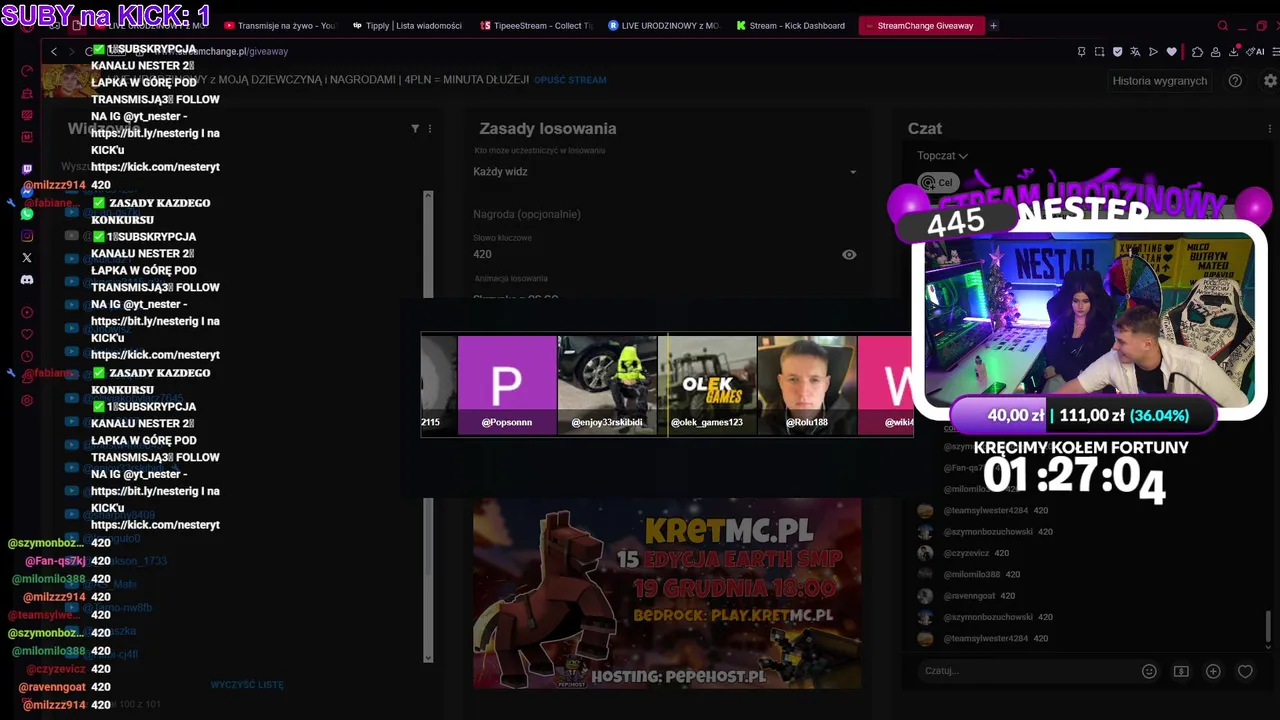This screenshot has height=720, width=1280.
Task: Click the @Rolu188 participant card
Action: click(807, 385)
